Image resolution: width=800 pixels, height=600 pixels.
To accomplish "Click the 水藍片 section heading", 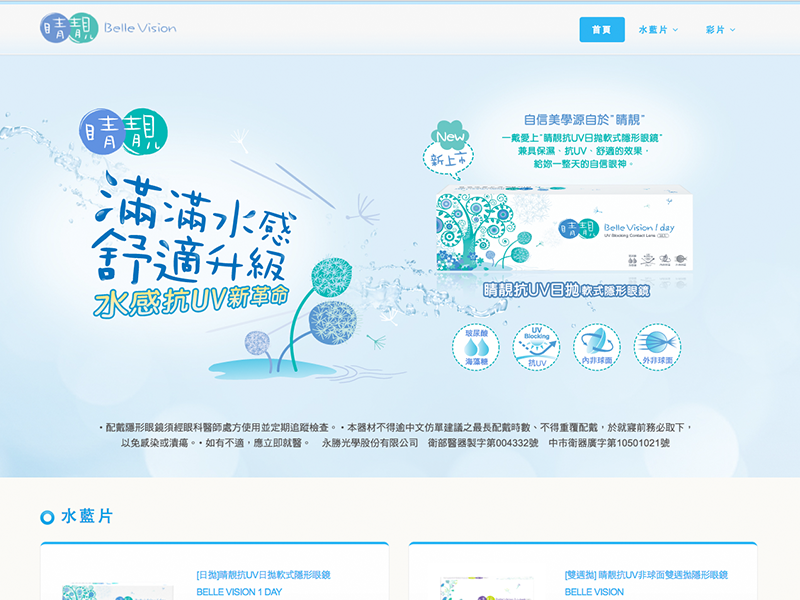I will (x=87, y=516).
